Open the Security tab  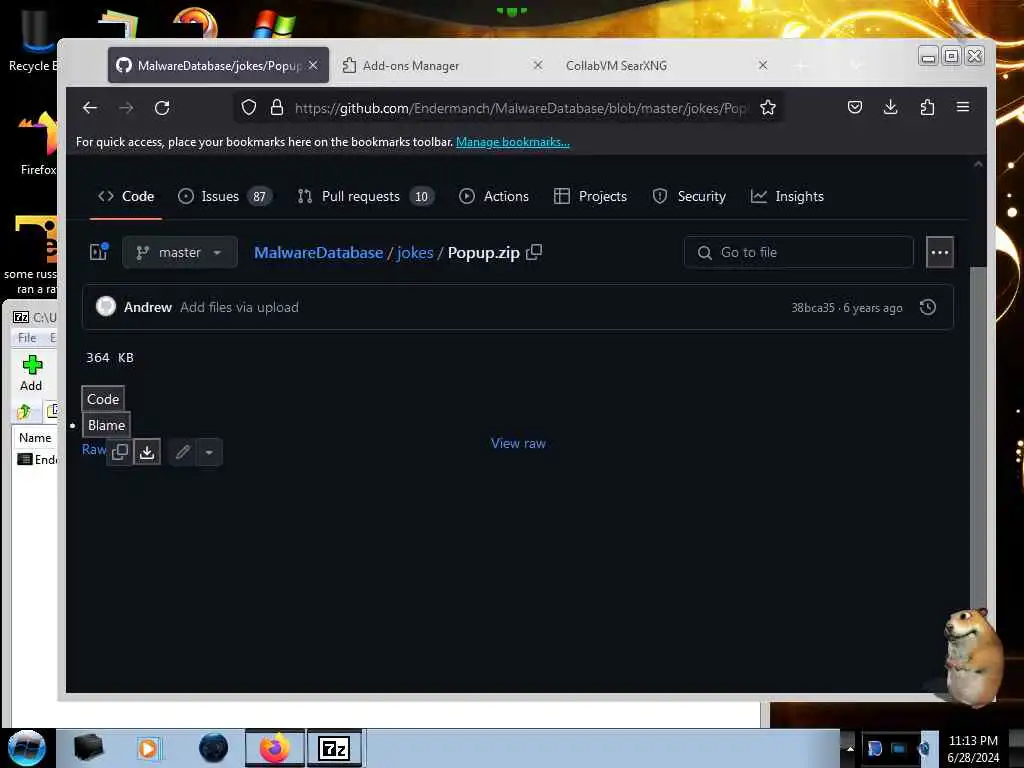coord(689,196)
